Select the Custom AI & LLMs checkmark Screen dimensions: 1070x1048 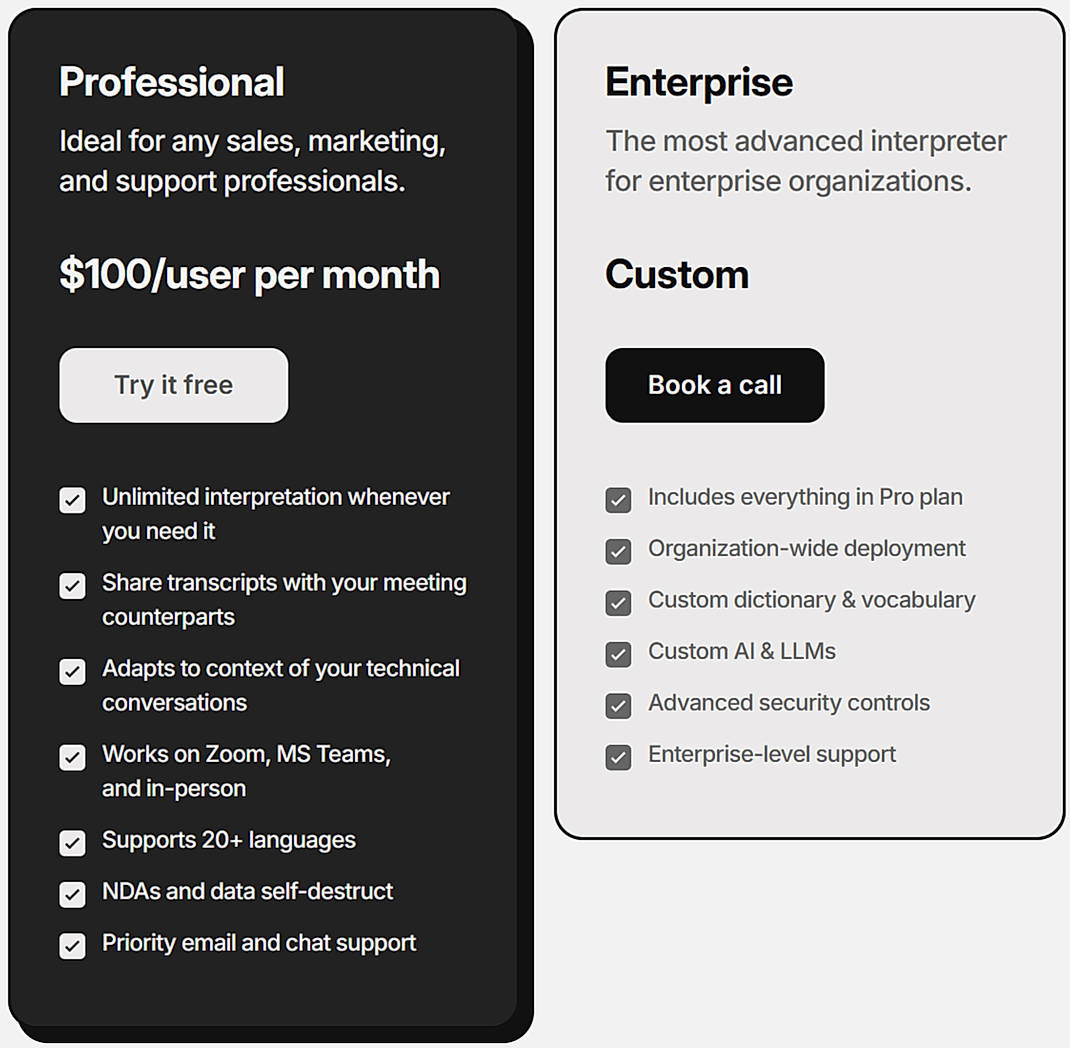tap(618, 654)
